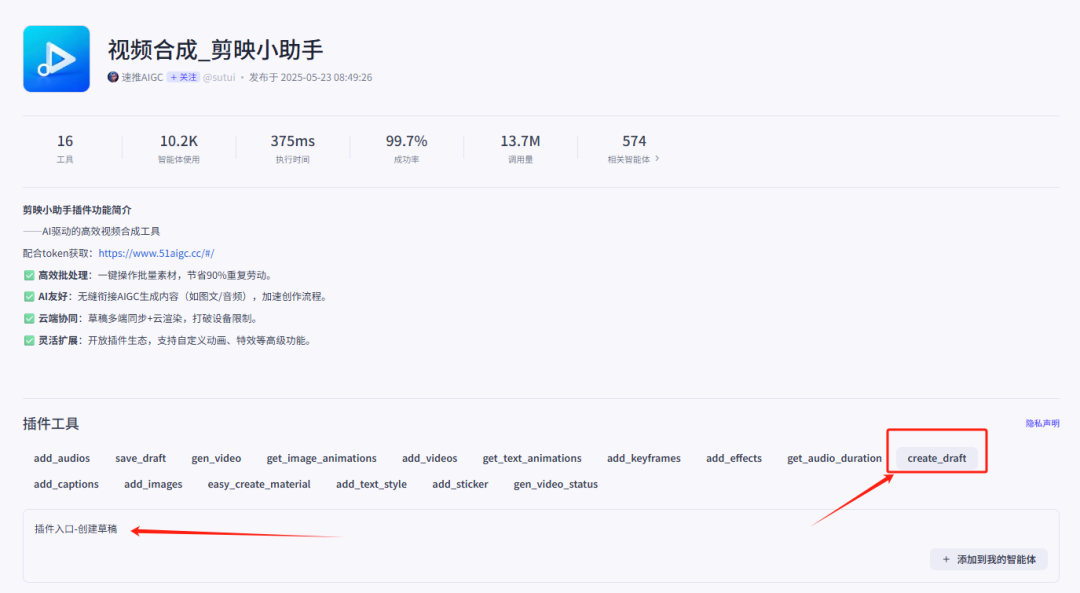Select the get_image_animations tool tab
Screen dimensions: 1080x593
pyautogui.click(x=322, y=458)
